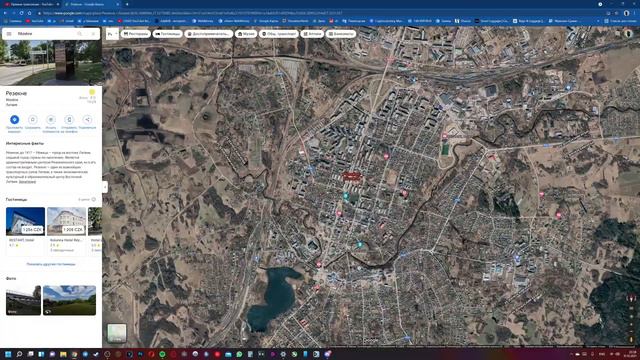Open the travel mode dropdown beside the search box

[x=112, y=34]
